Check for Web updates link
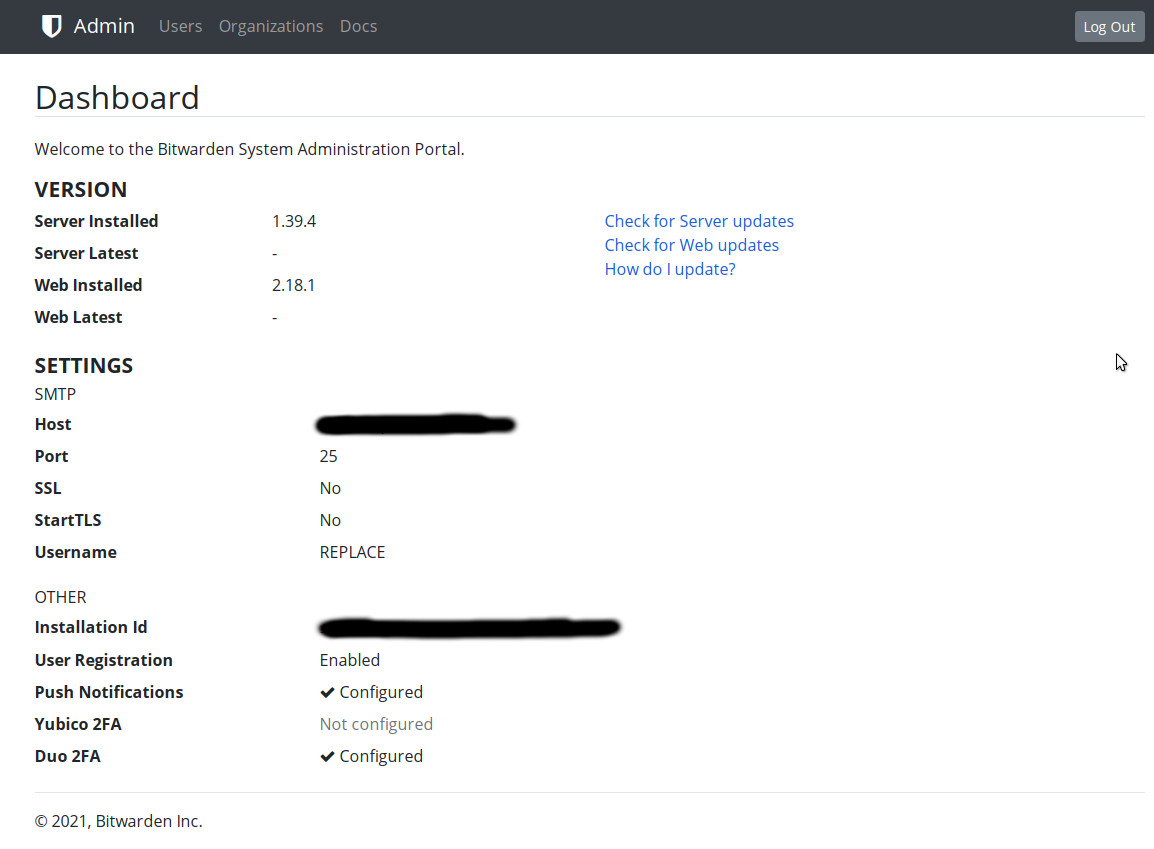Image resolution: width=1154 pixels, height=849 pixels. coord(692,245)
